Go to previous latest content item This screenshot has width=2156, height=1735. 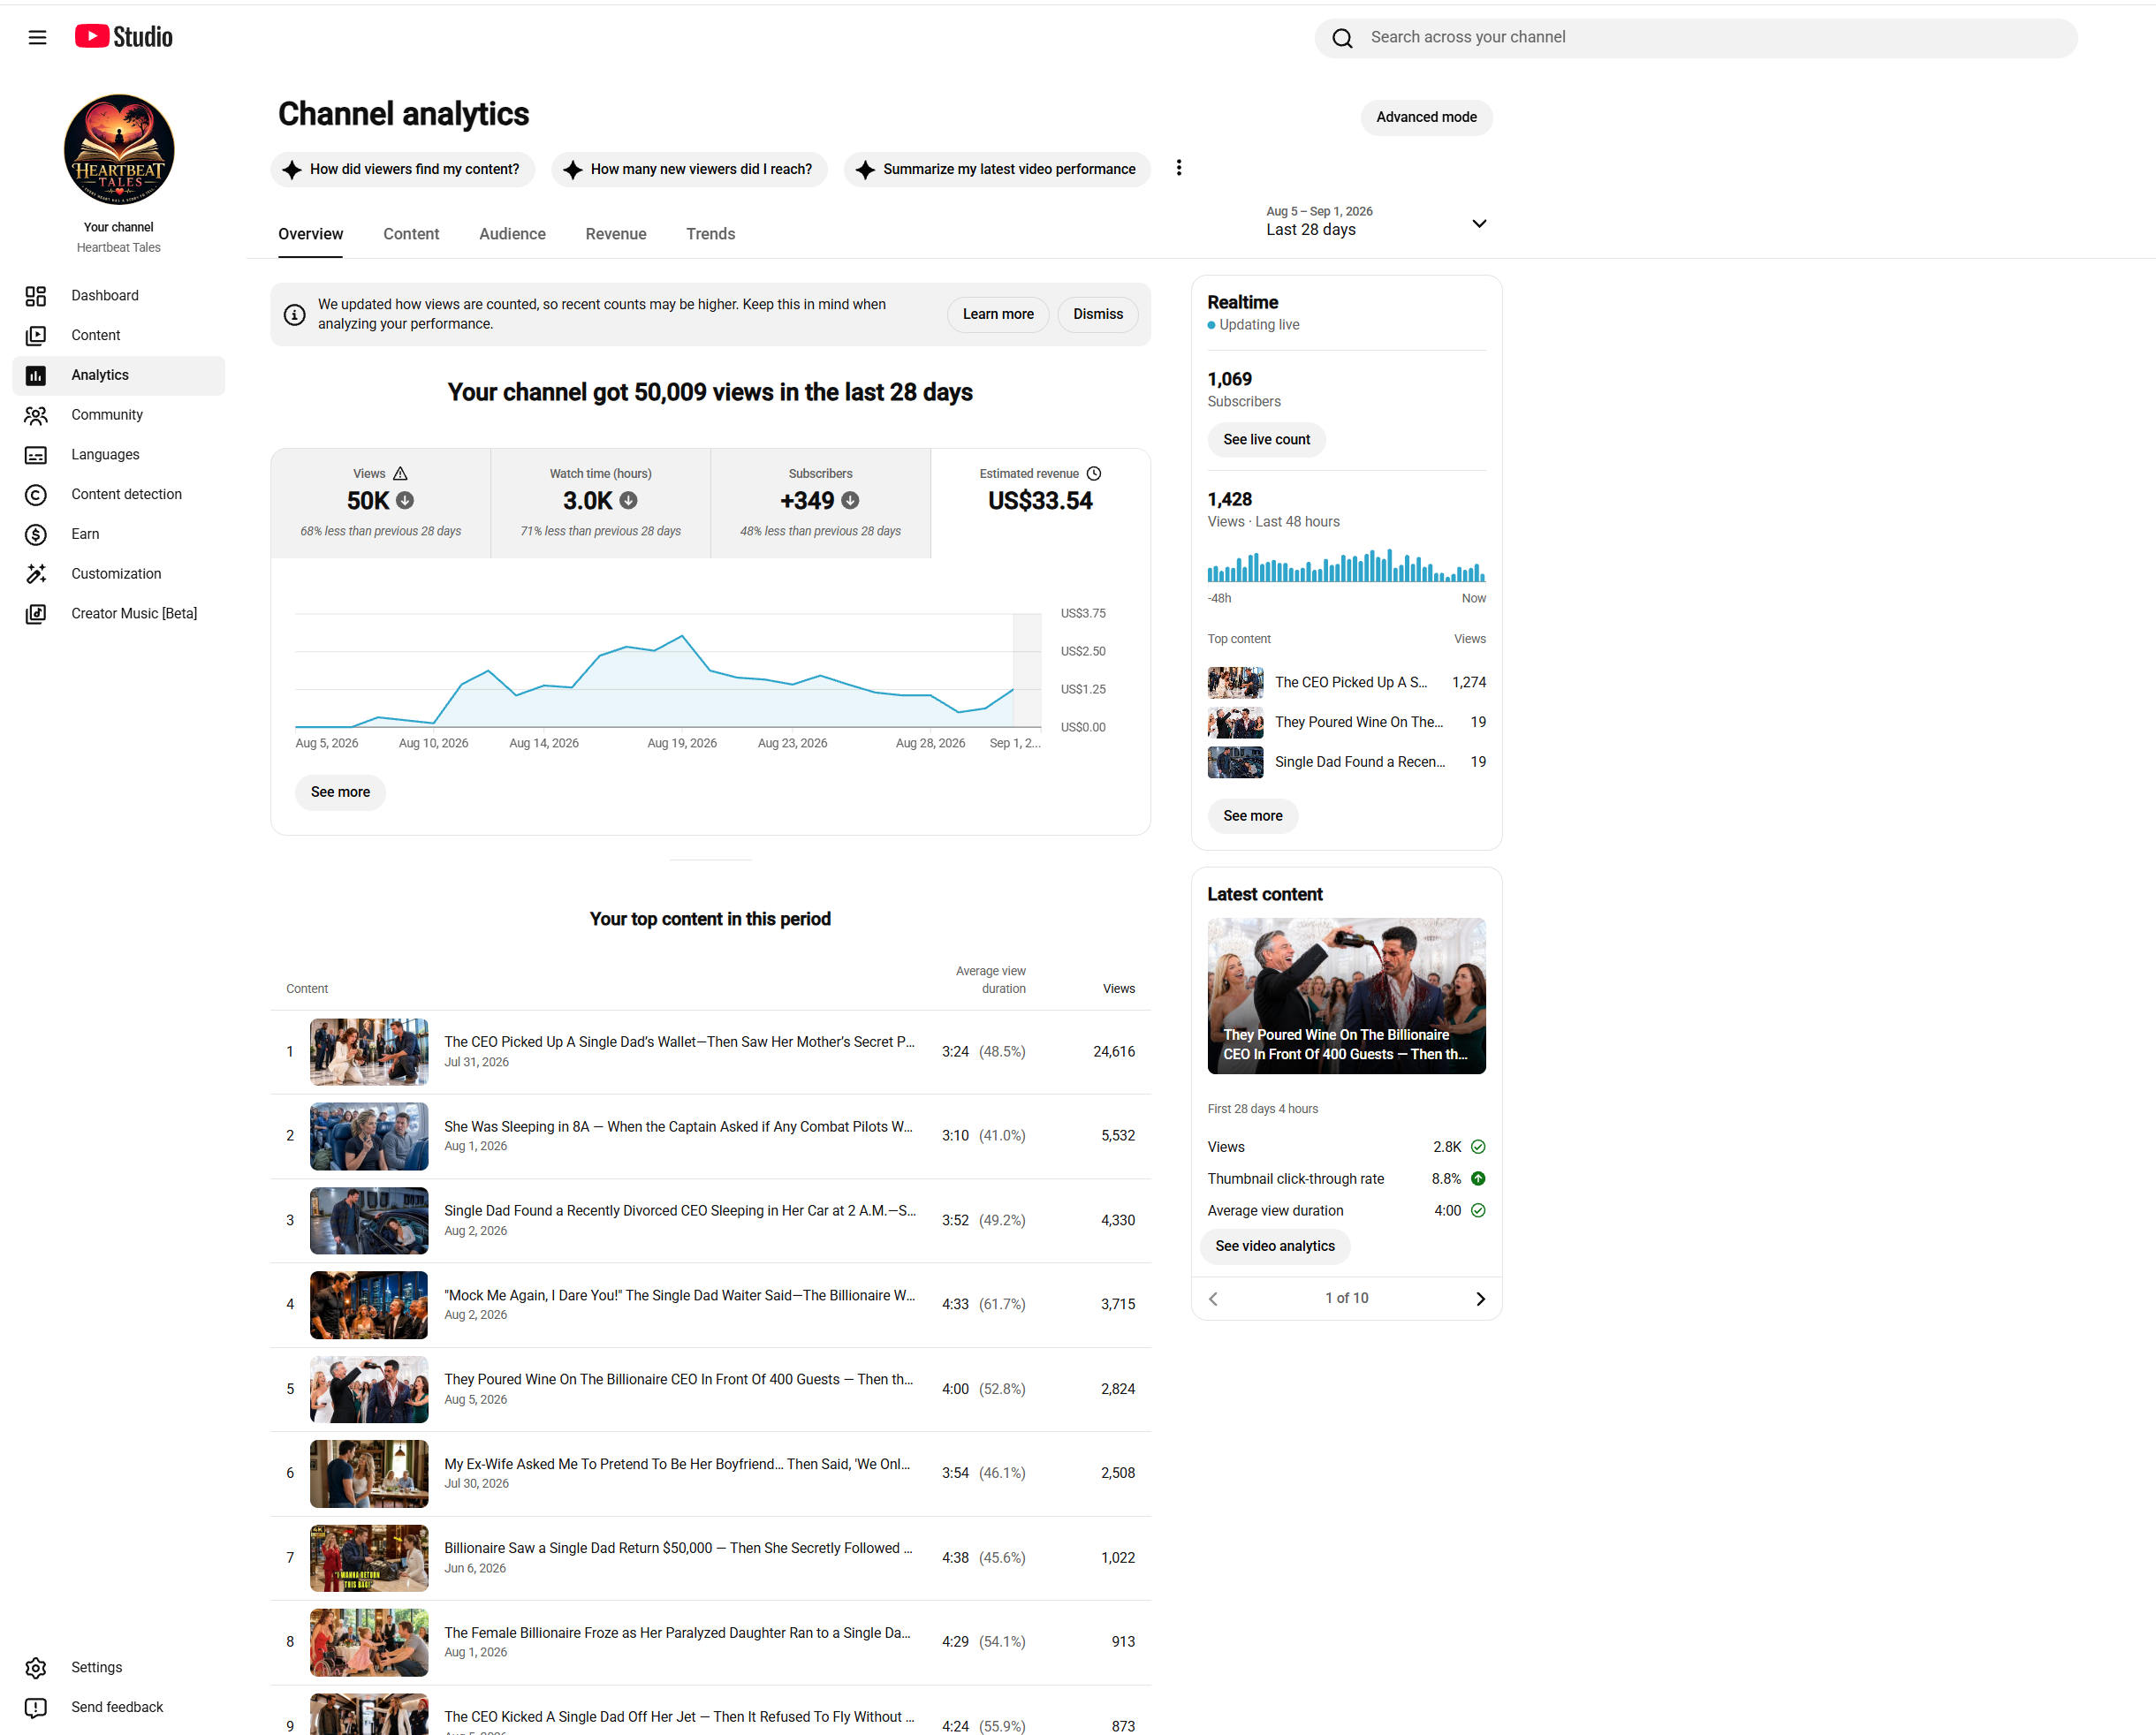(1214, 1299)
